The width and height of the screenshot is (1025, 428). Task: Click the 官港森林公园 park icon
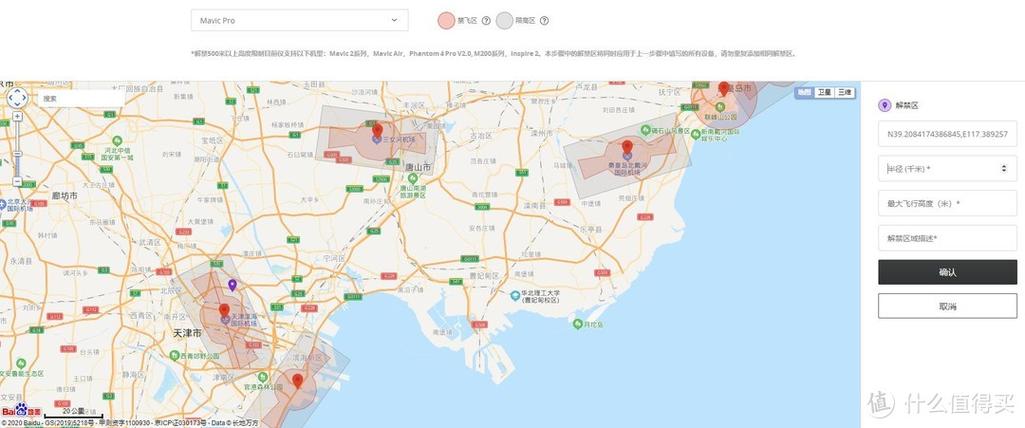(262, 377)
